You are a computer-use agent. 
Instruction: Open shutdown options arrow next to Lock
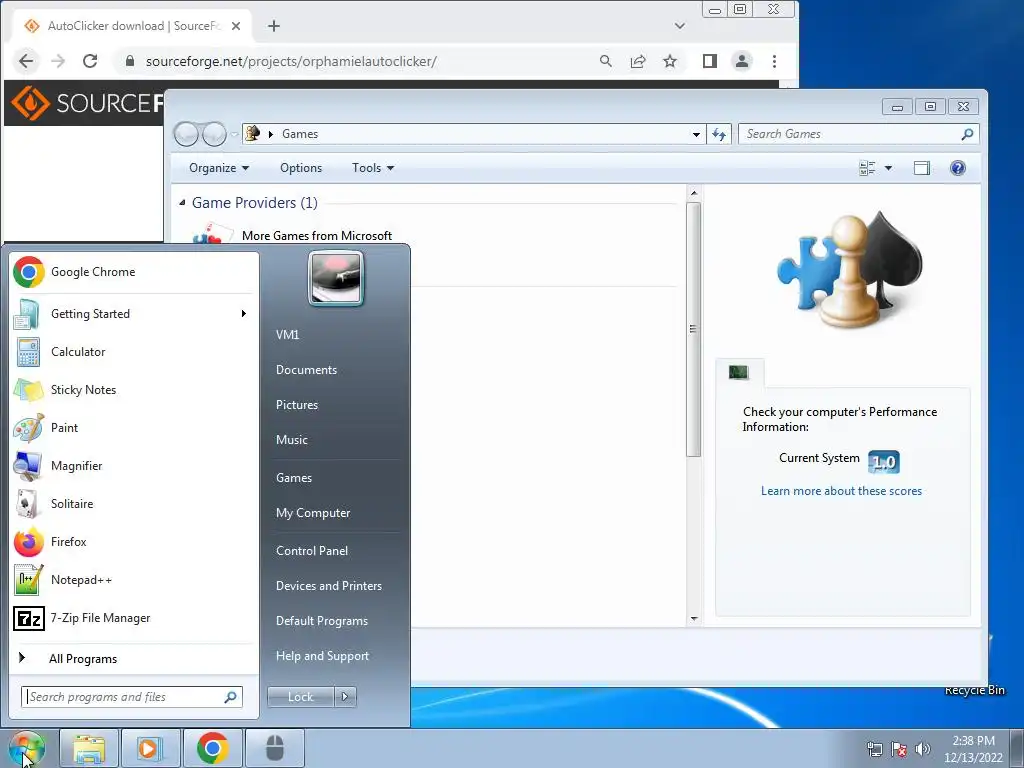pyautogui.click(x=345, y=697)
